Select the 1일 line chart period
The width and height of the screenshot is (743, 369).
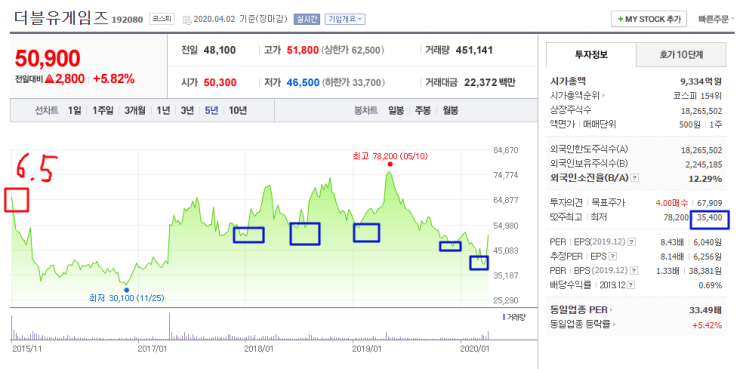[74, 111]
